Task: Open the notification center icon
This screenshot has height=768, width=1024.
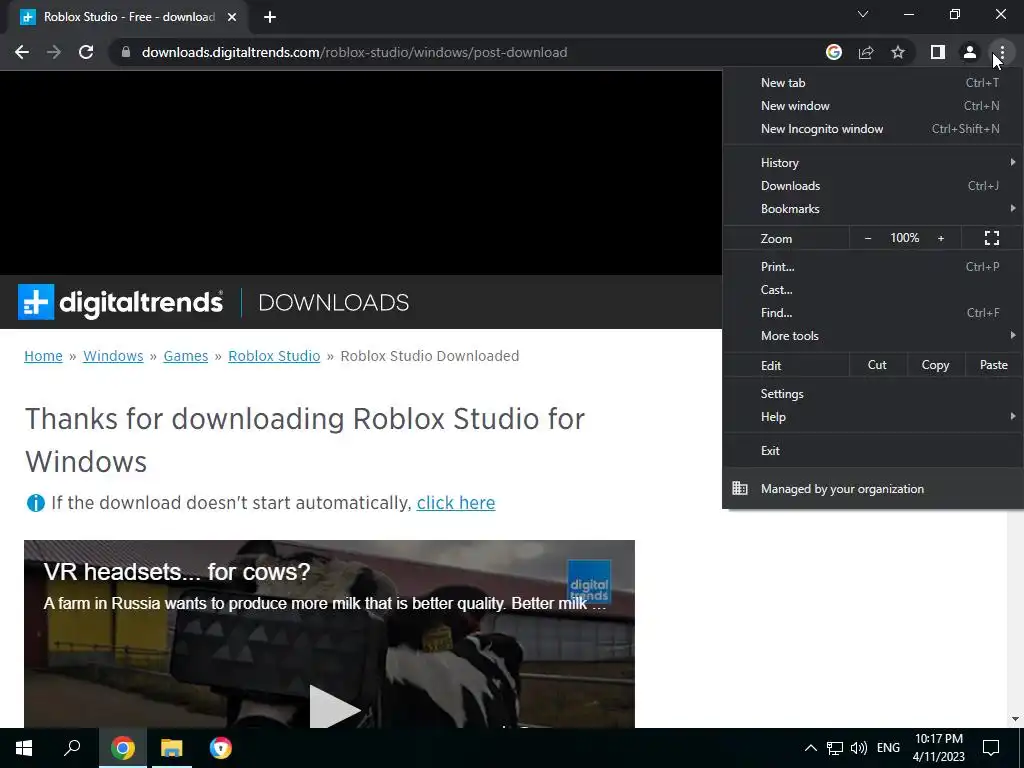Action: [991, 748]
